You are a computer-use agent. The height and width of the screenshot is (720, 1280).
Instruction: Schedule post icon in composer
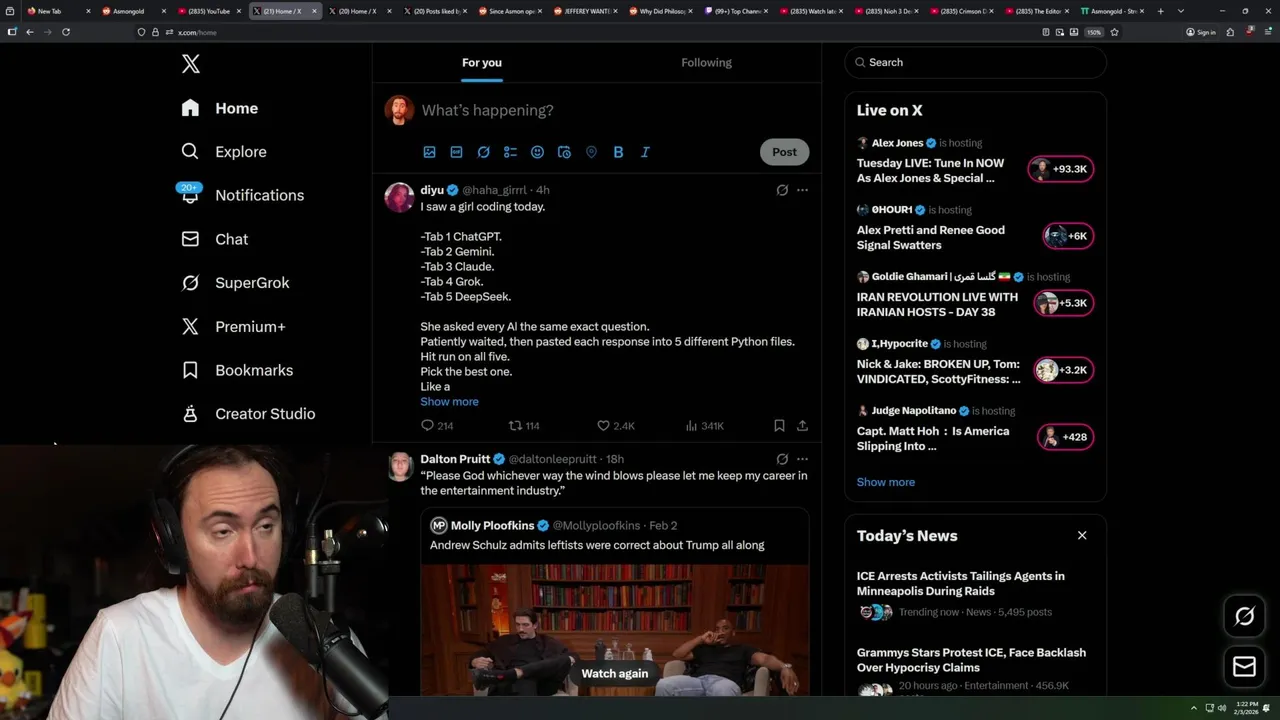564,152
